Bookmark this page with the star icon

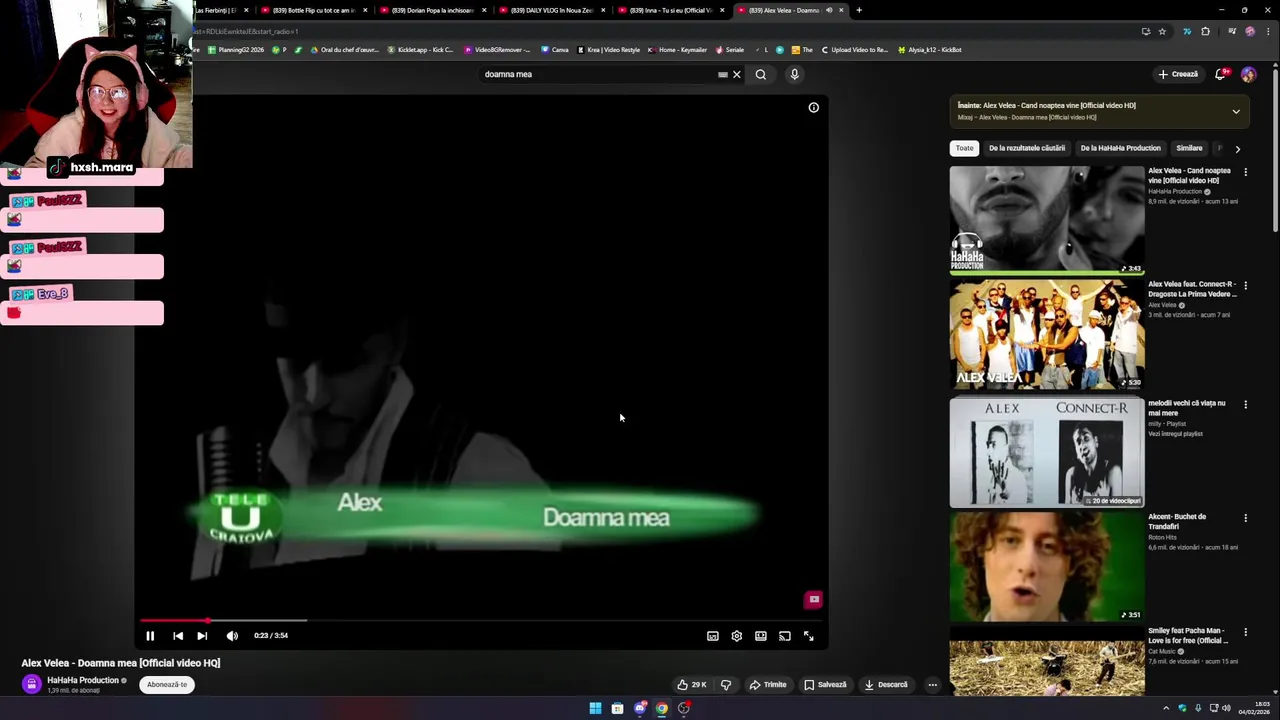pyautogui.click(x=1162, y=31)
